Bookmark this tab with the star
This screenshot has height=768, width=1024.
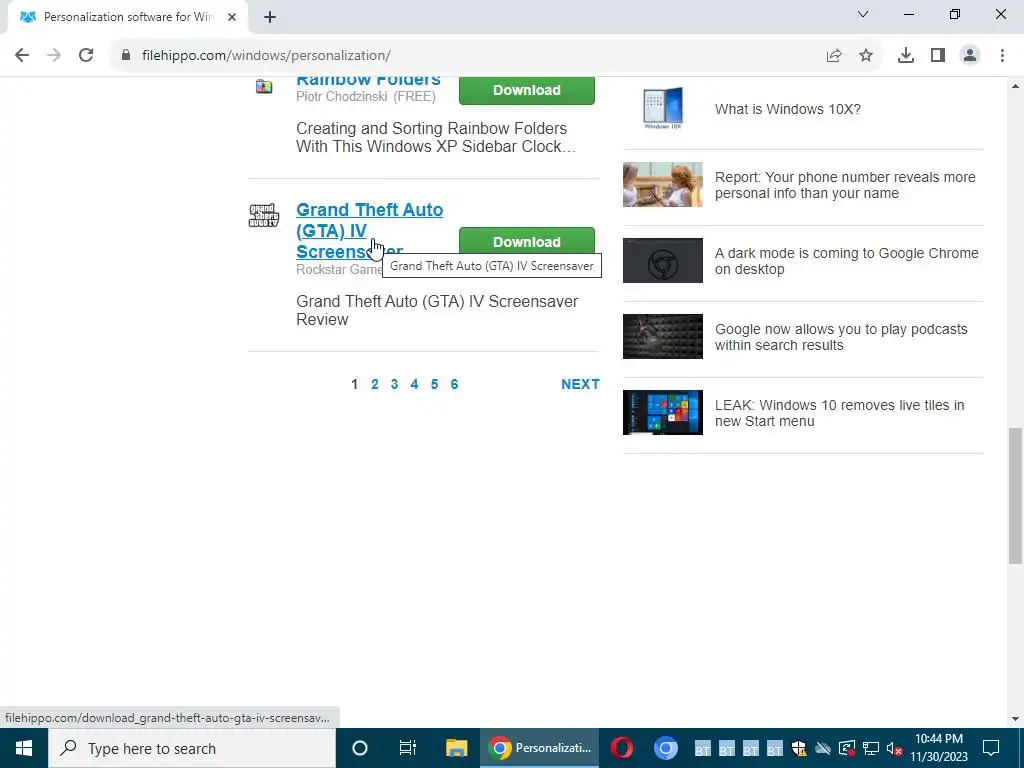click(x=866, y=55)
